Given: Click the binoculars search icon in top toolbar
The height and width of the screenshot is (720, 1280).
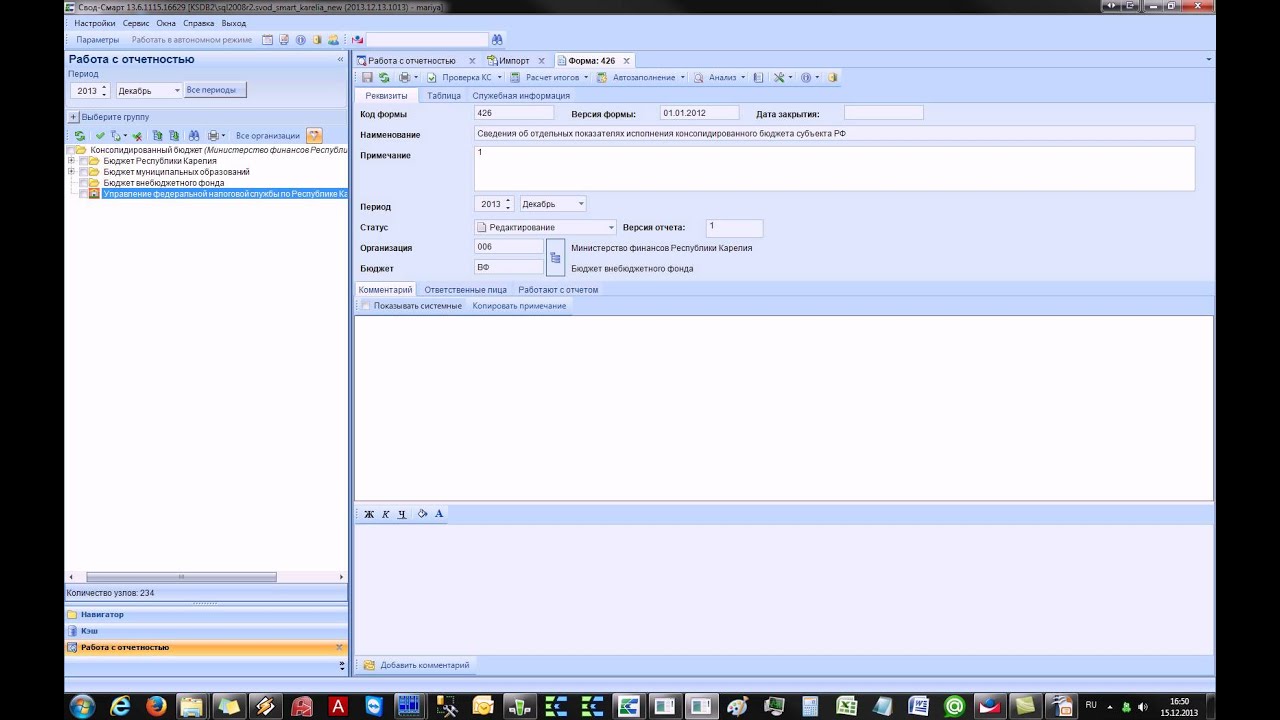Looking at the screenshot, I should 497,40.
